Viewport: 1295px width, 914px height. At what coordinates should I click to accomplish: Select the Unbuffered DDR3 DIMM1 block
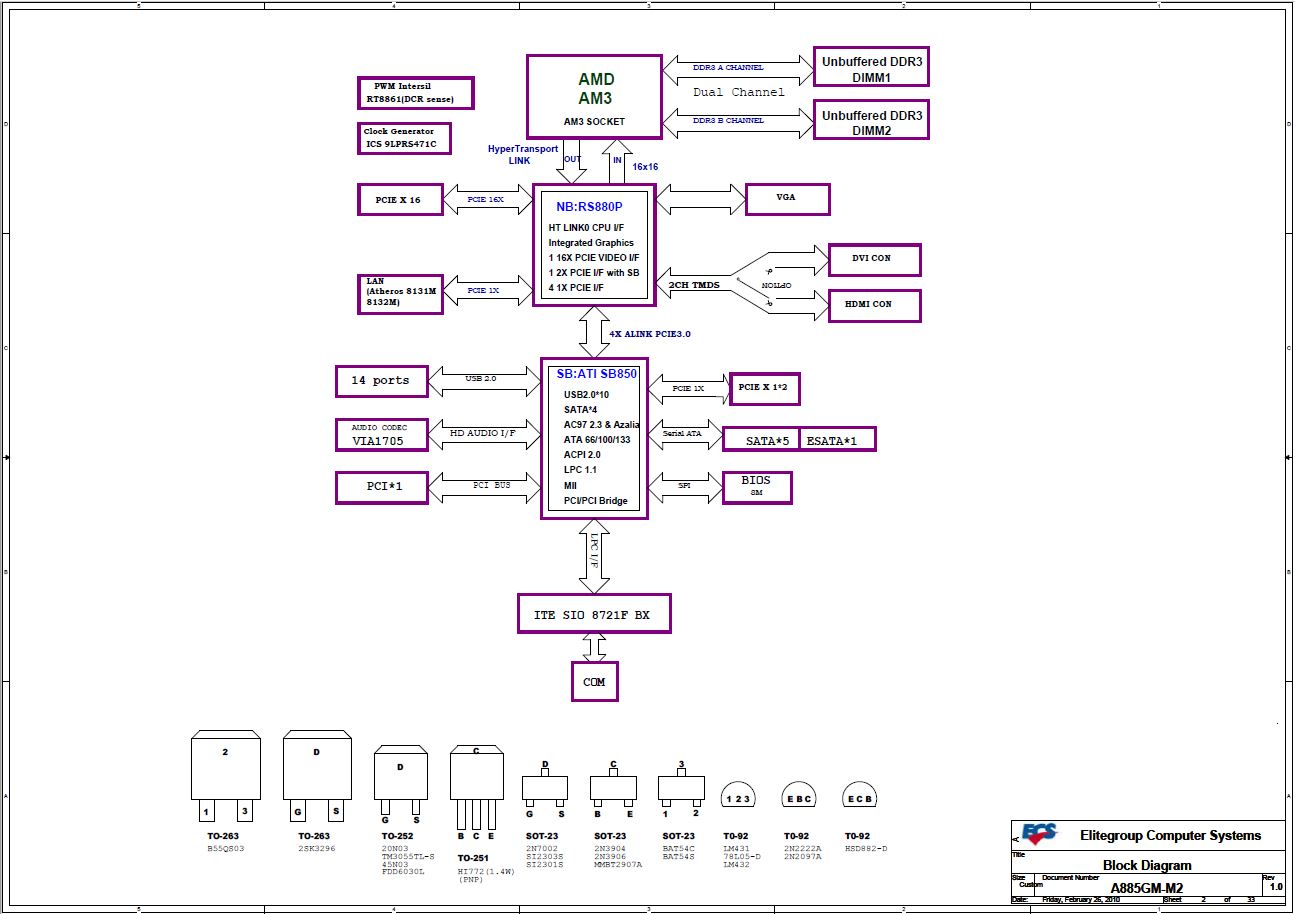[x=871, y=69]
